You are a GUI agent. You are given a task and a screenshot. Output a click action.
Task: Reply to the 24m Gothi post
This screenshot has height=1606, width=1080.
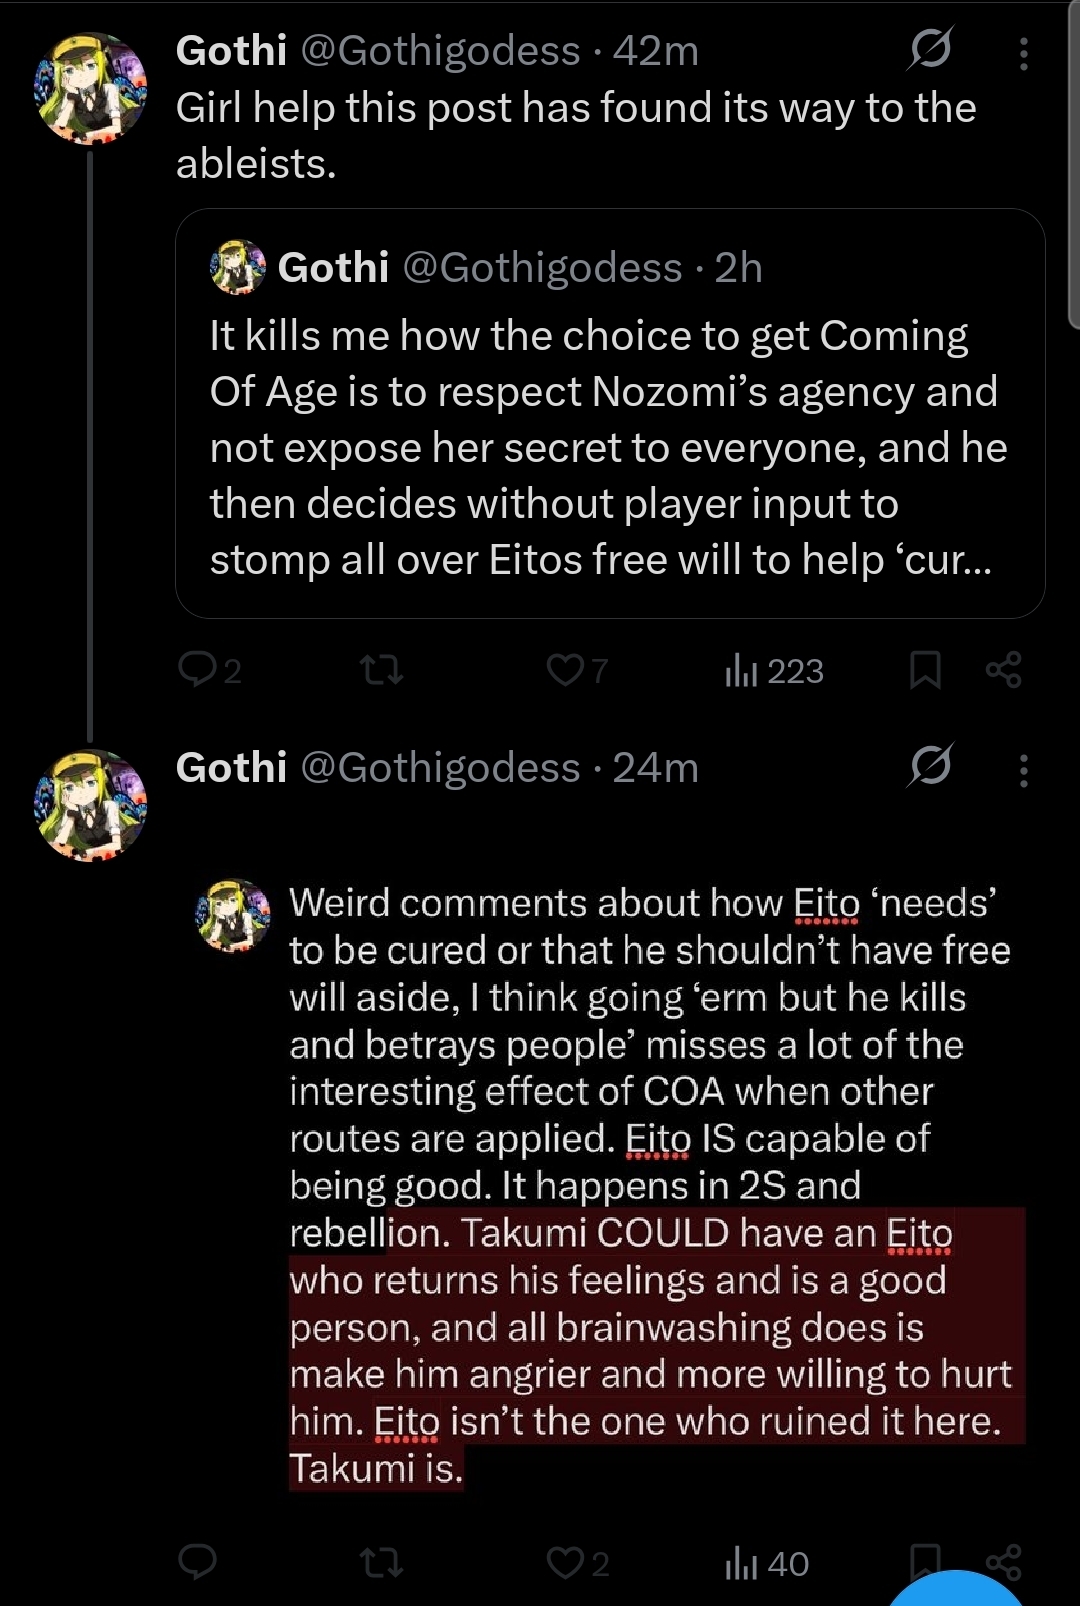[x=197, y=1561]
